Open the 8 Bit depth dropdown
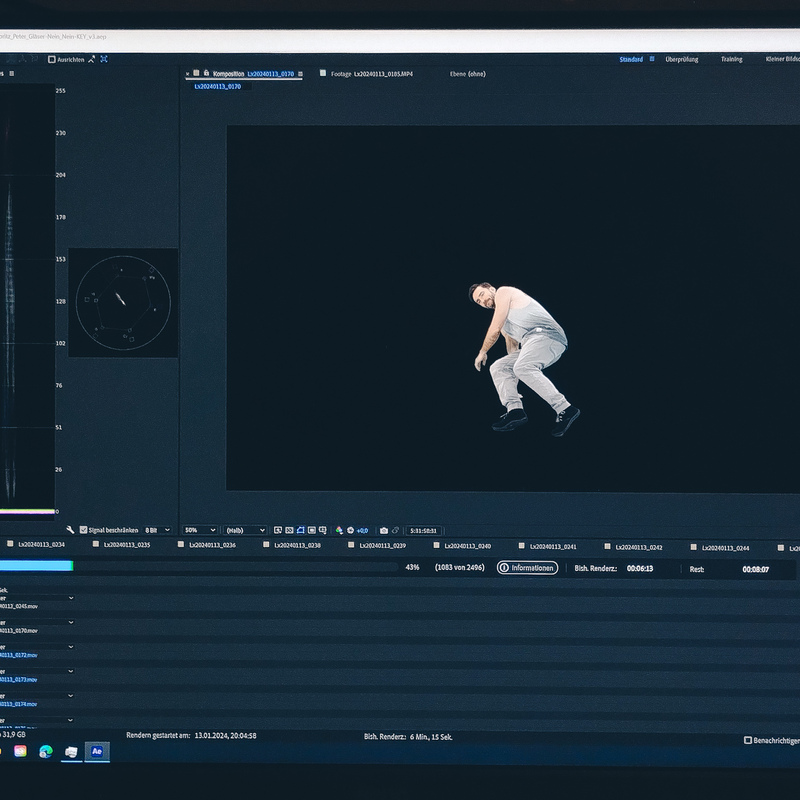The image size is (800, 800). pyautogui.click(x=157, y=530)
